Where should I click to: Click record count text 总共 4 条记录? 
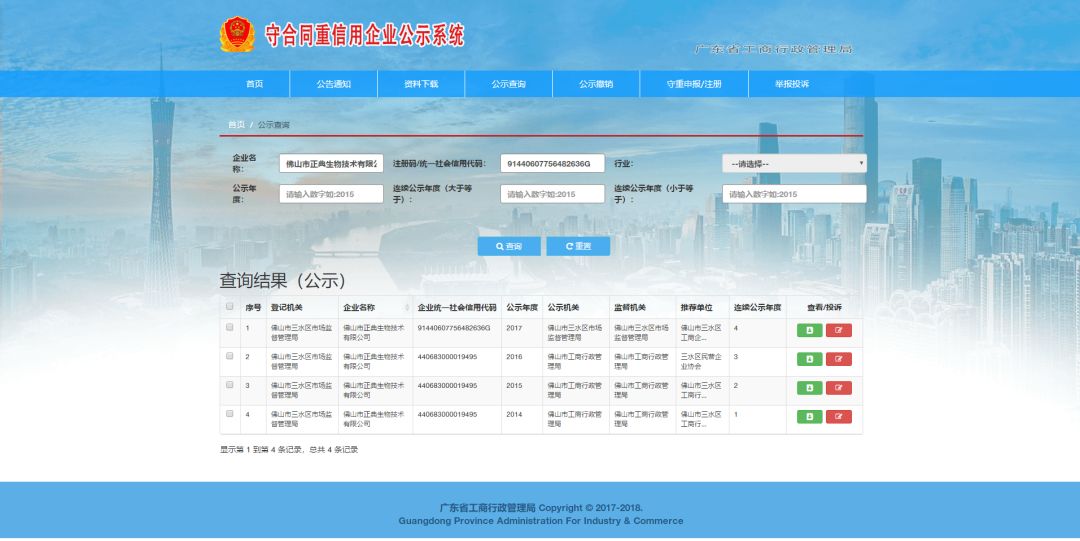(x=333, y=449)
